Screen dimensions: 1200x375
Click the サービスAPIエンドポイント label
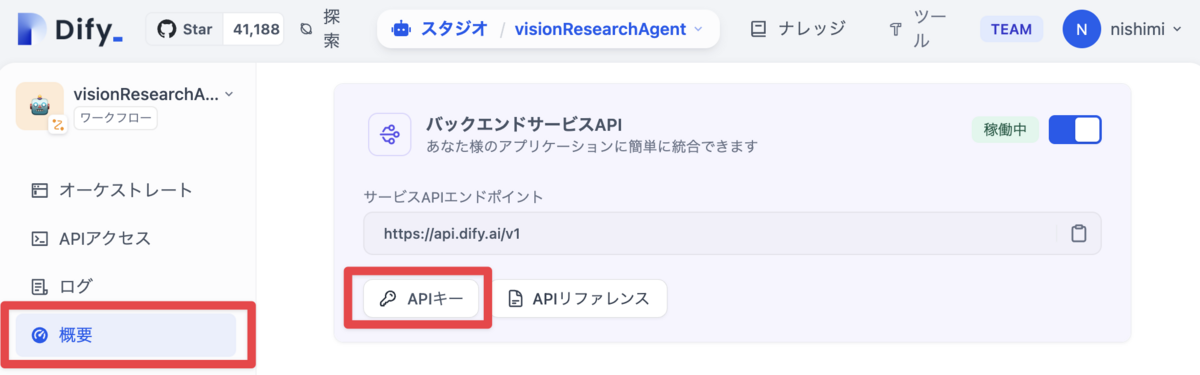(455, 196)
